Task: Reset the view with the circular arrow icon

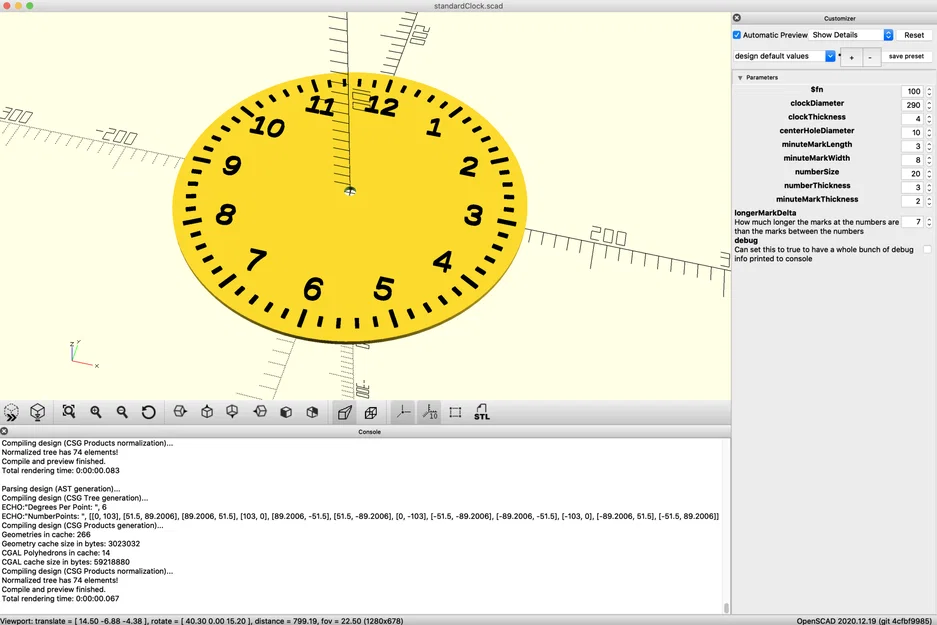Action: pos(148,412)
